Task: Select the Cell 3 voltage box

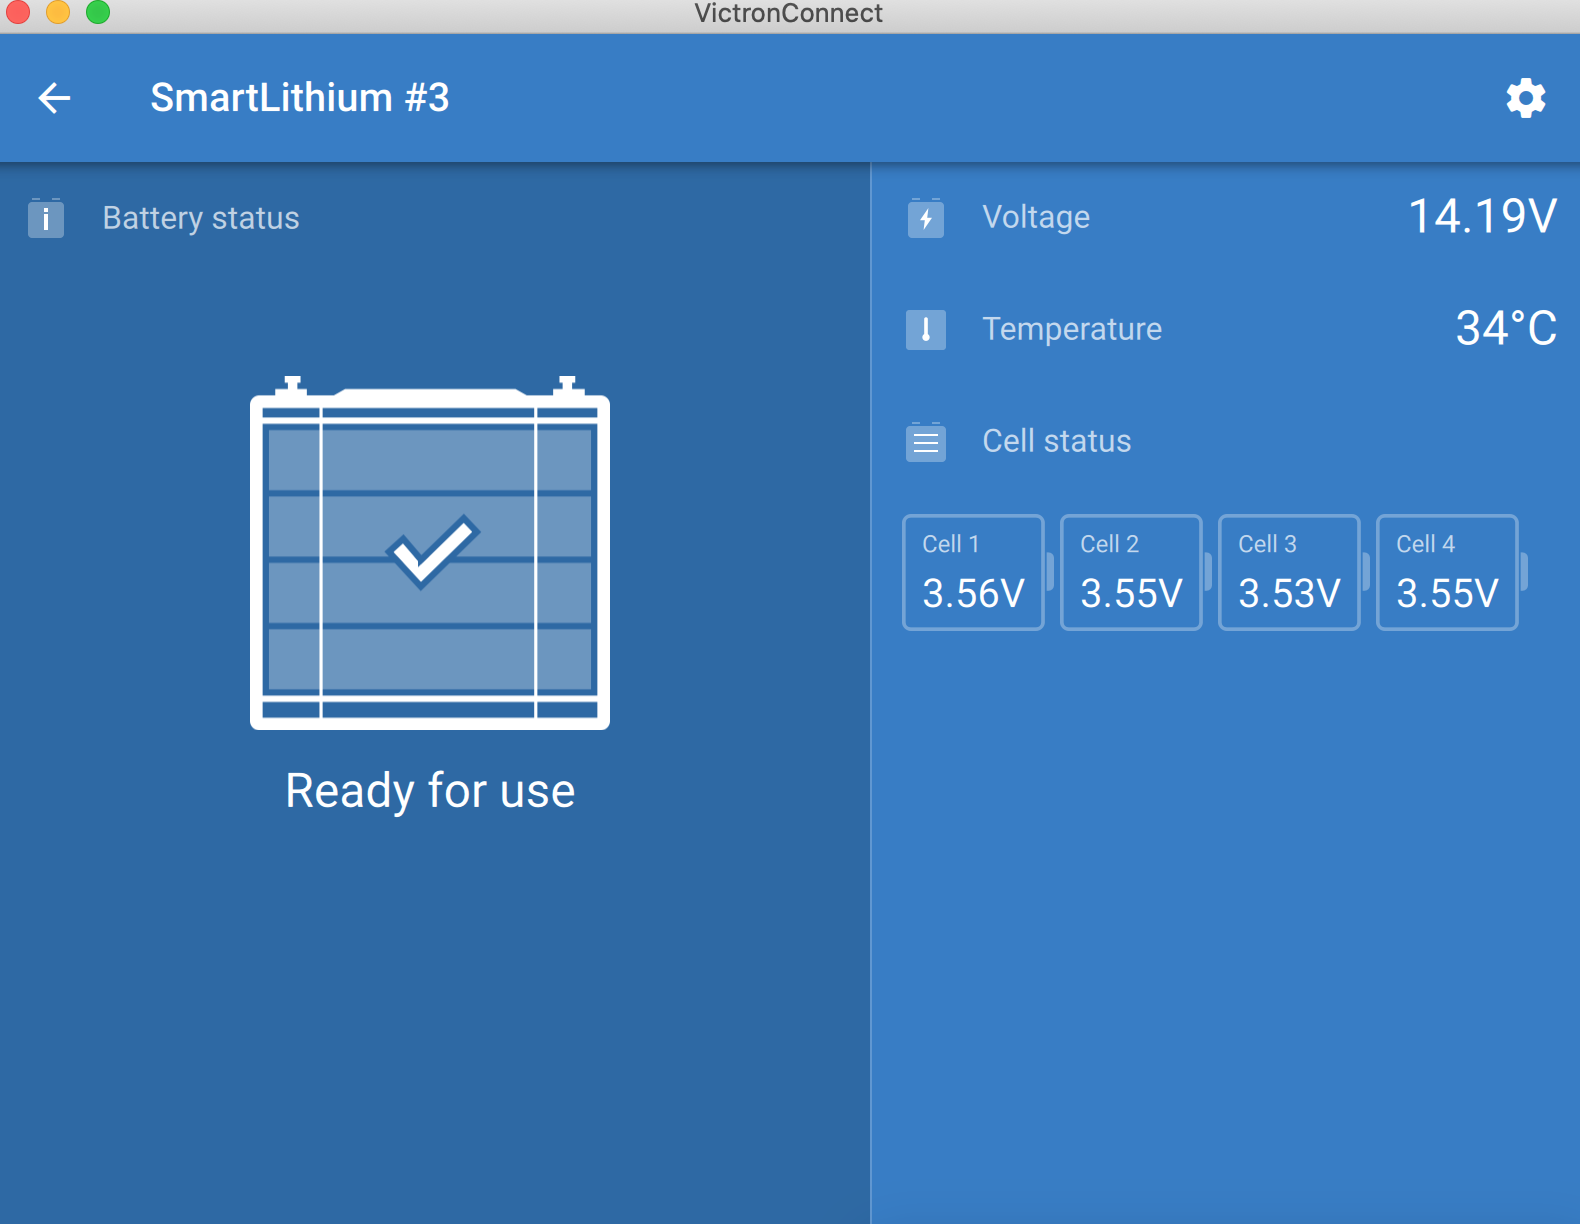Action: (x=1289, y=572)
